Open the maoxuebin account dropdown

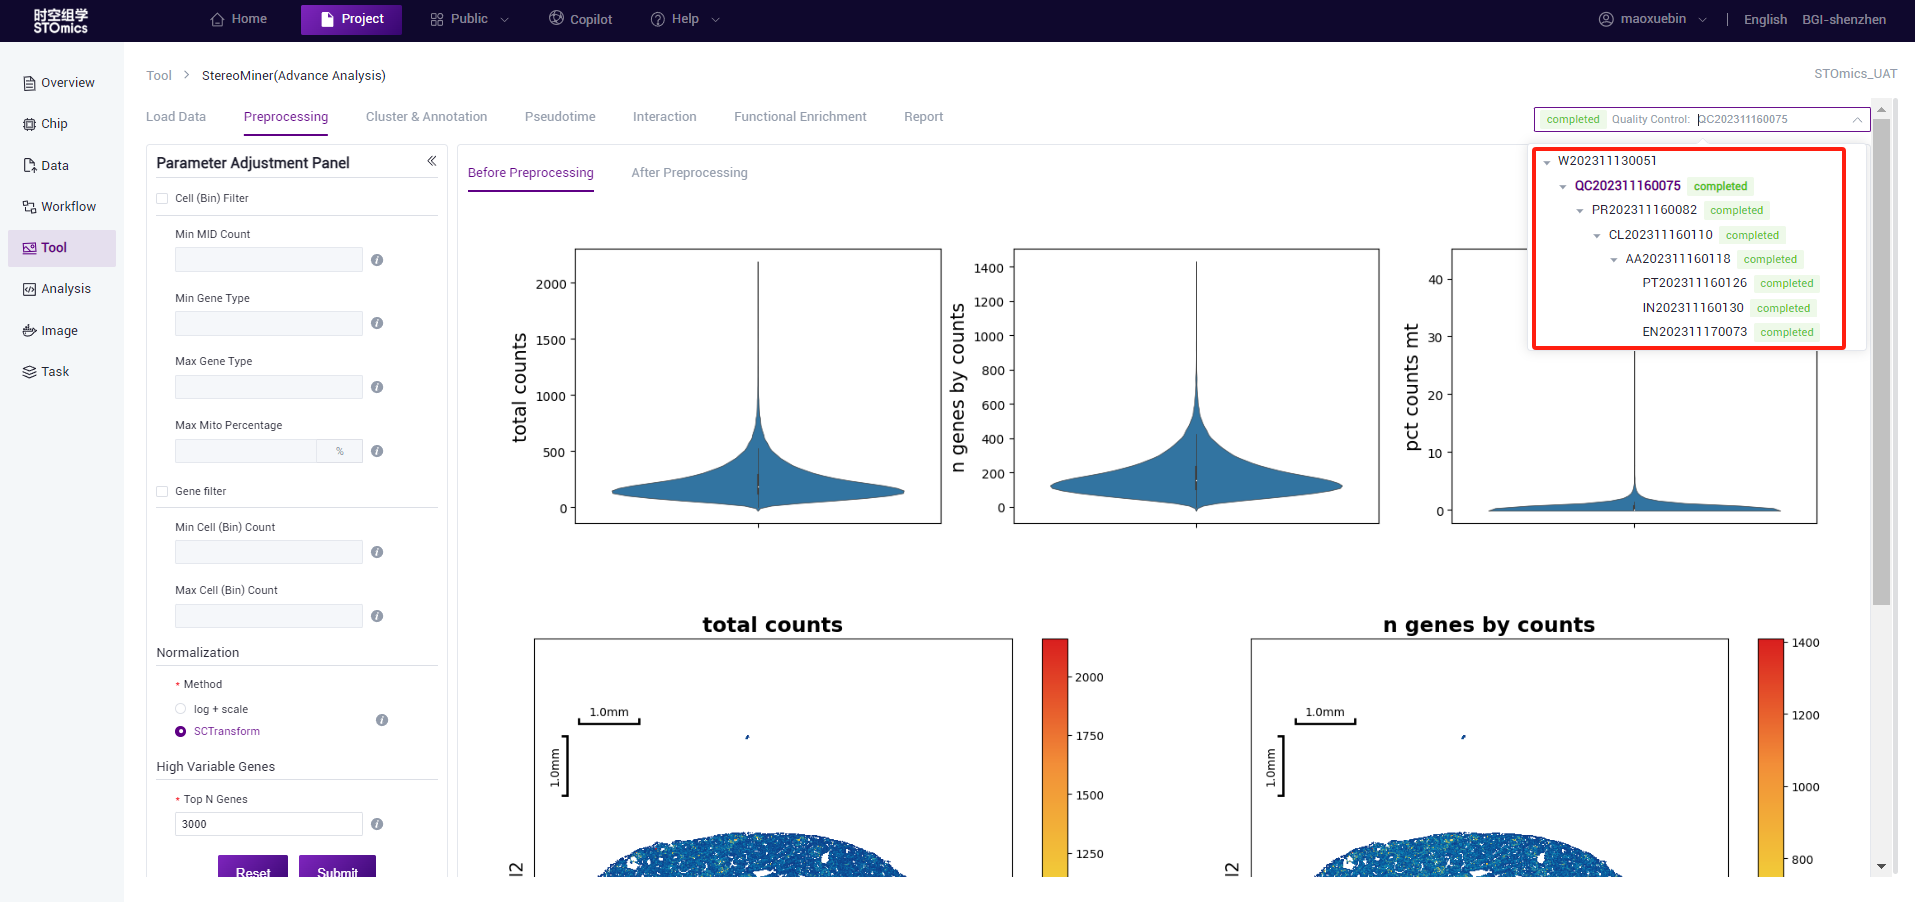pos(1653,19)
